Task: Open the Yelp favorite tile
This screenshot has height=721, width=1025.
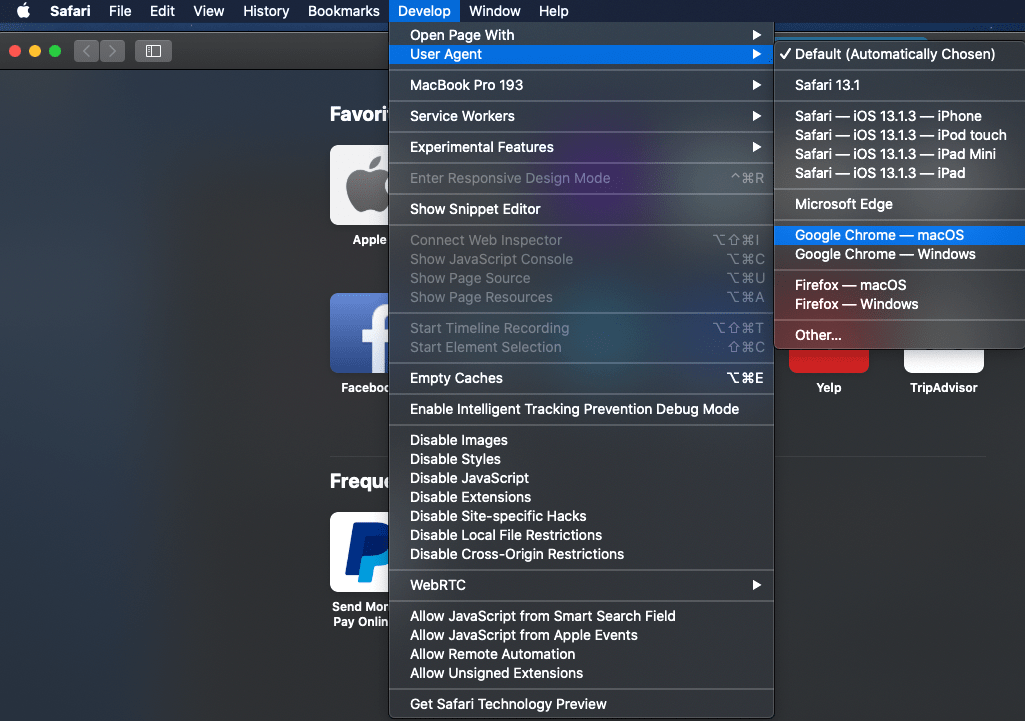Action: [829, 361]
